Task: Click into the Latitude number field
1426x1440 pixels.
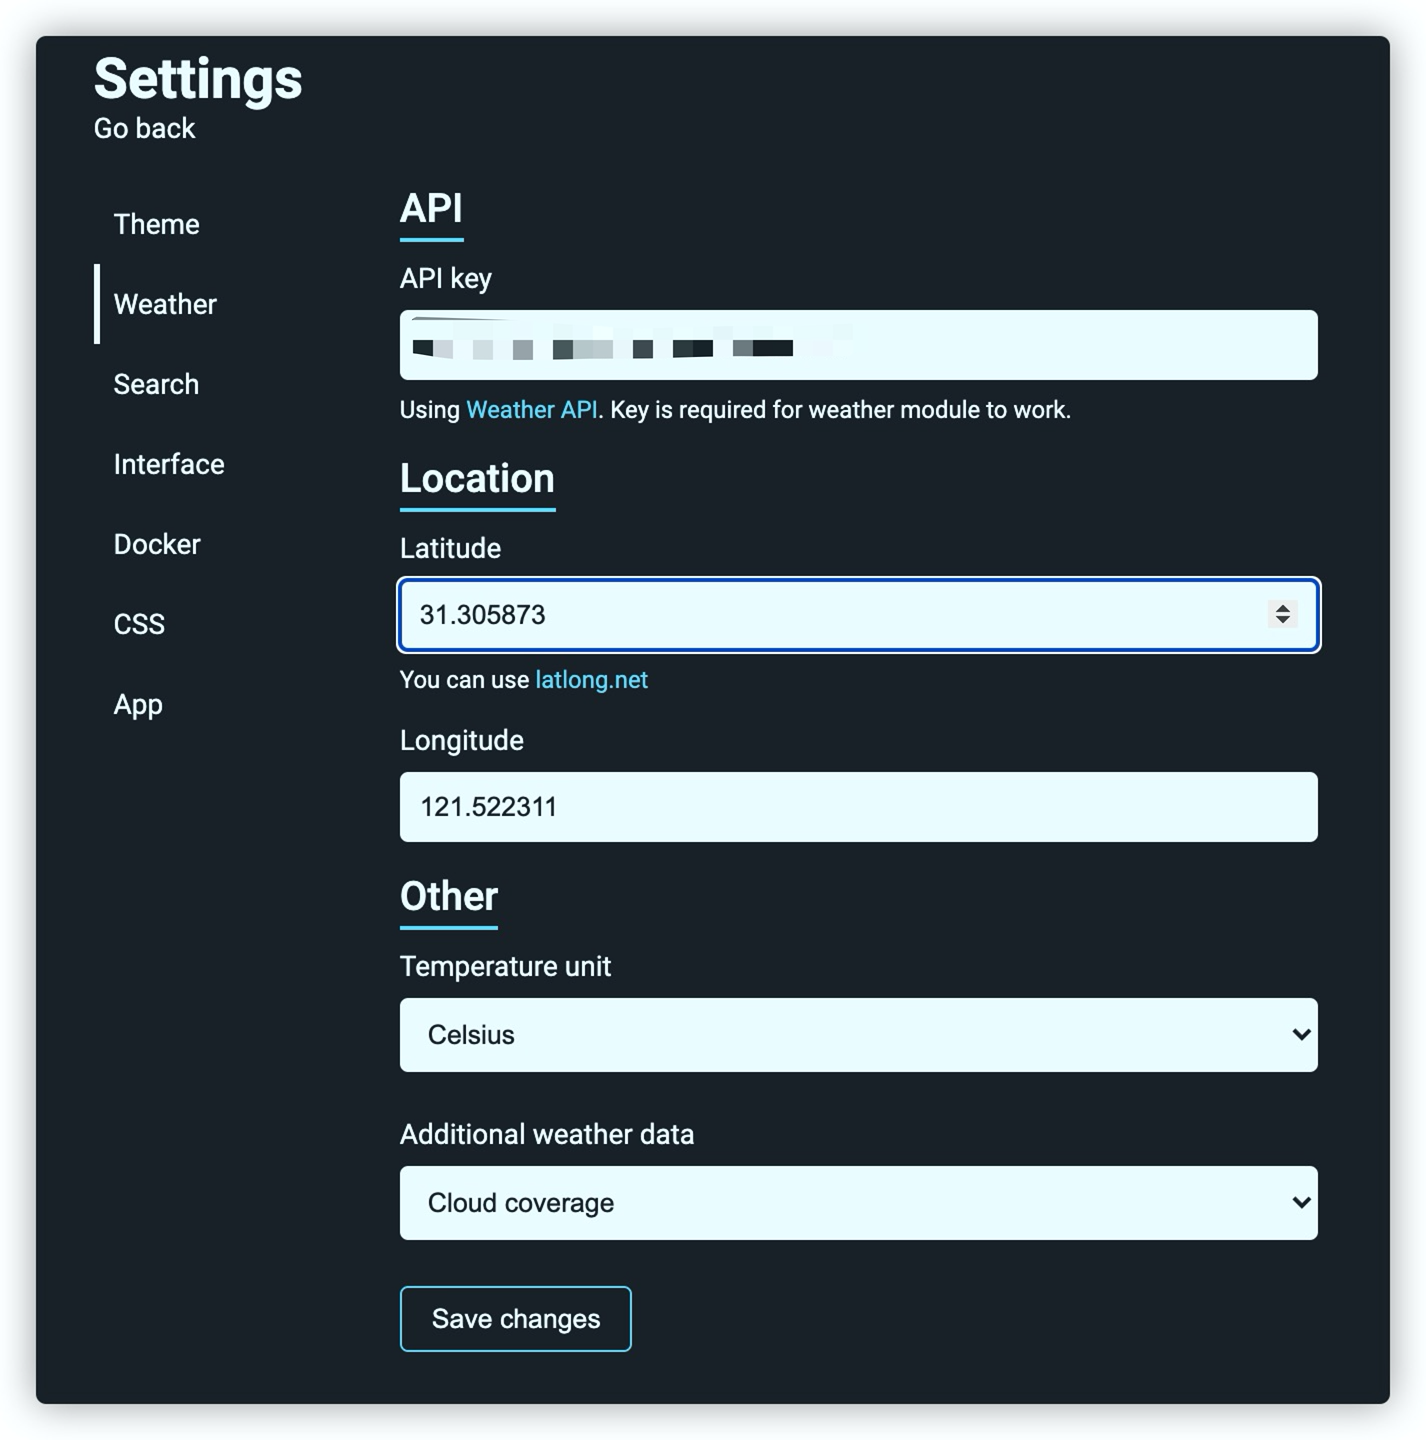Action: point(858,615)
